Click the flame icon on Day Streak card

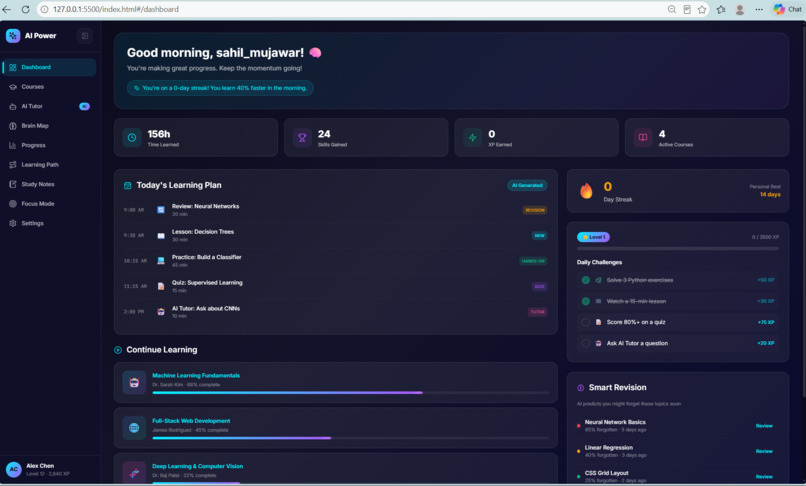pos(587,191)
